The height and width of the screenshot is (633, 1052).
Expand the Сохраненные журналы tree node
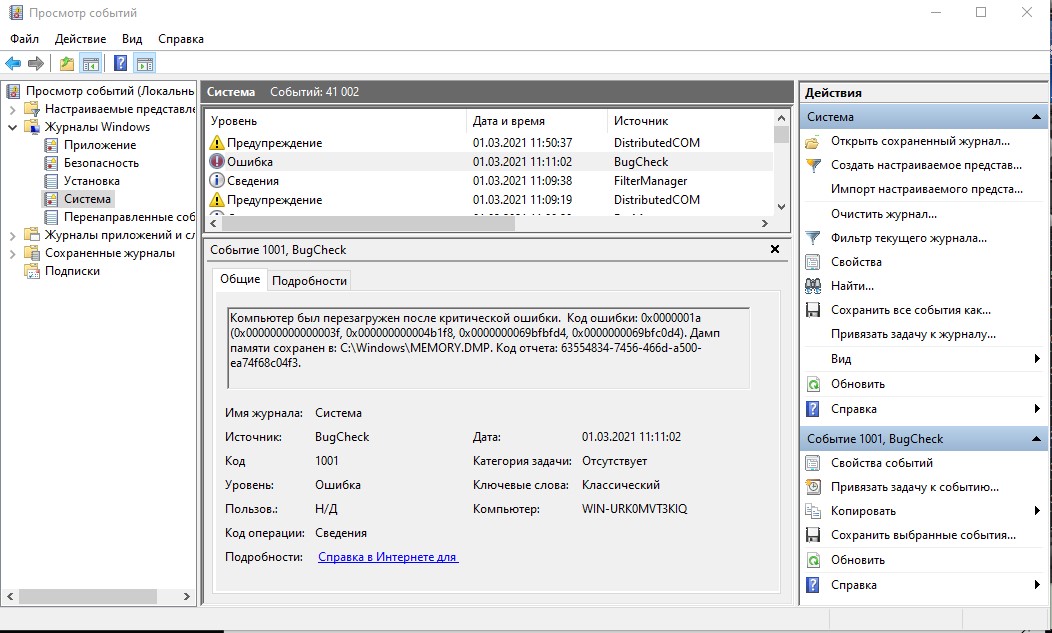(x=12, y=253)
